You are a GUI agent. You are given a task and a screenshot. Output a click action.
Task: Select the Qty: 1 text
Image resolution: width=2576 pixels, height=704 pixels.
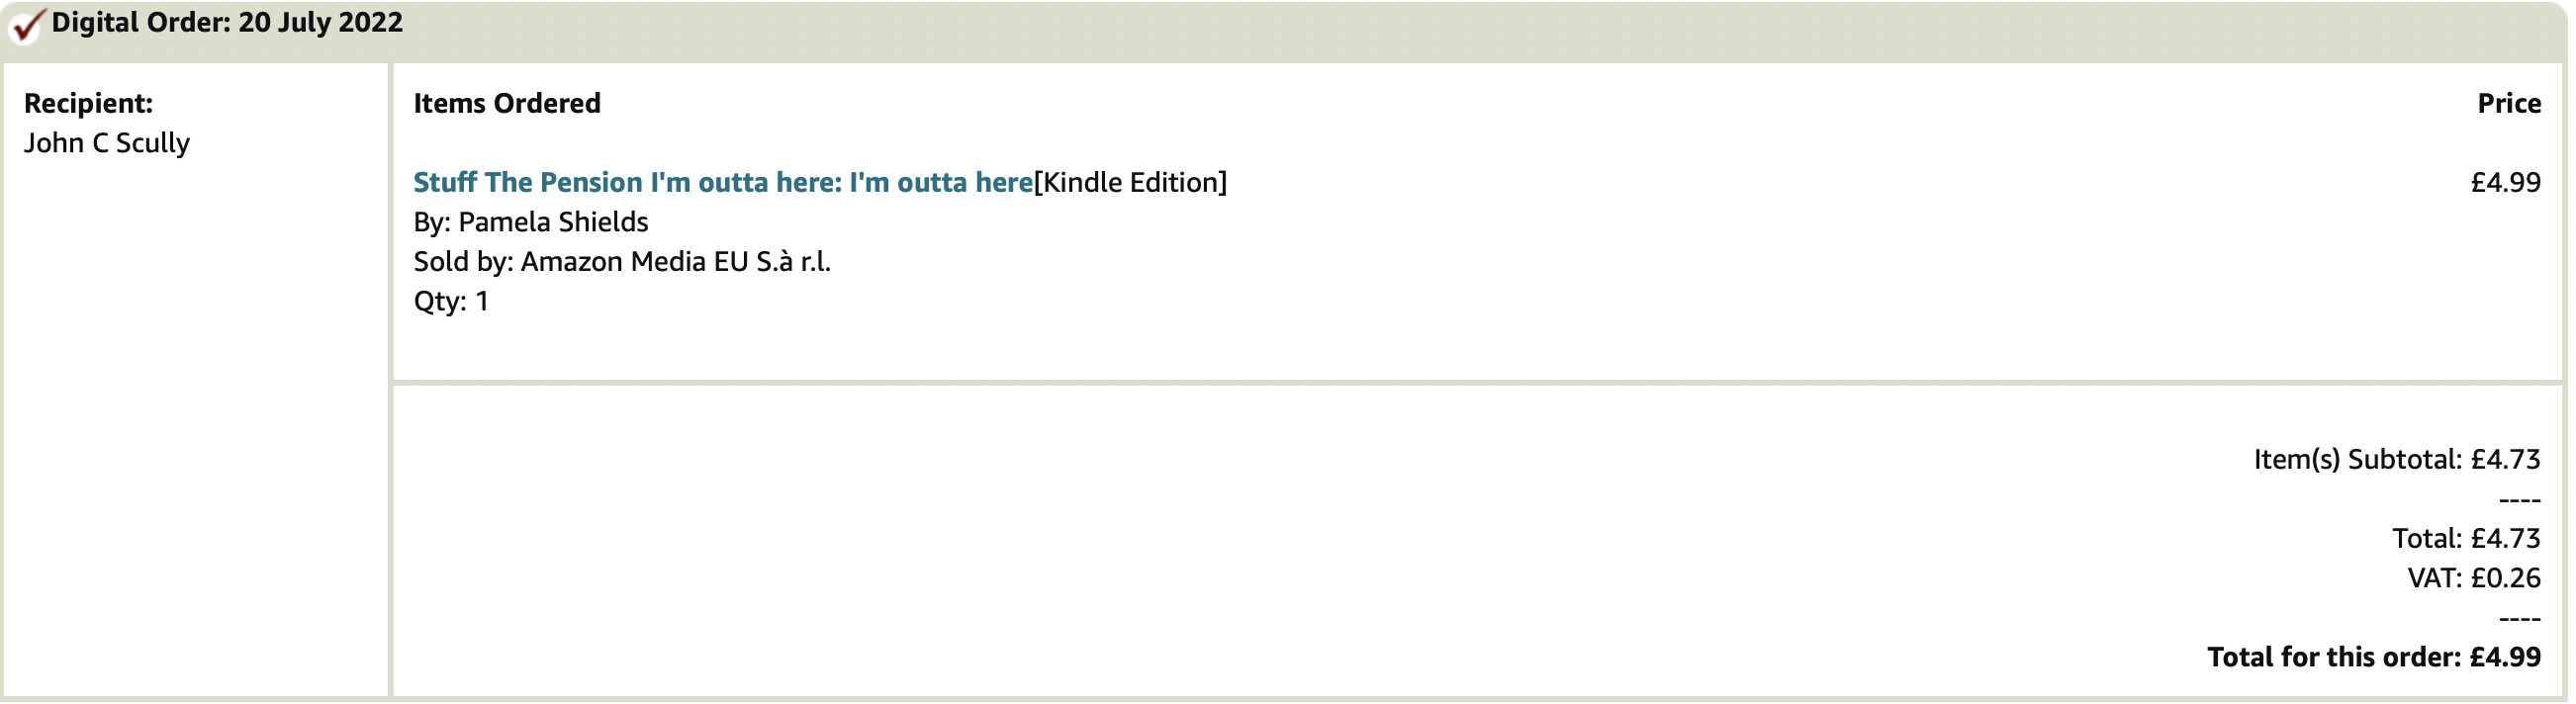tap(451, 302)
